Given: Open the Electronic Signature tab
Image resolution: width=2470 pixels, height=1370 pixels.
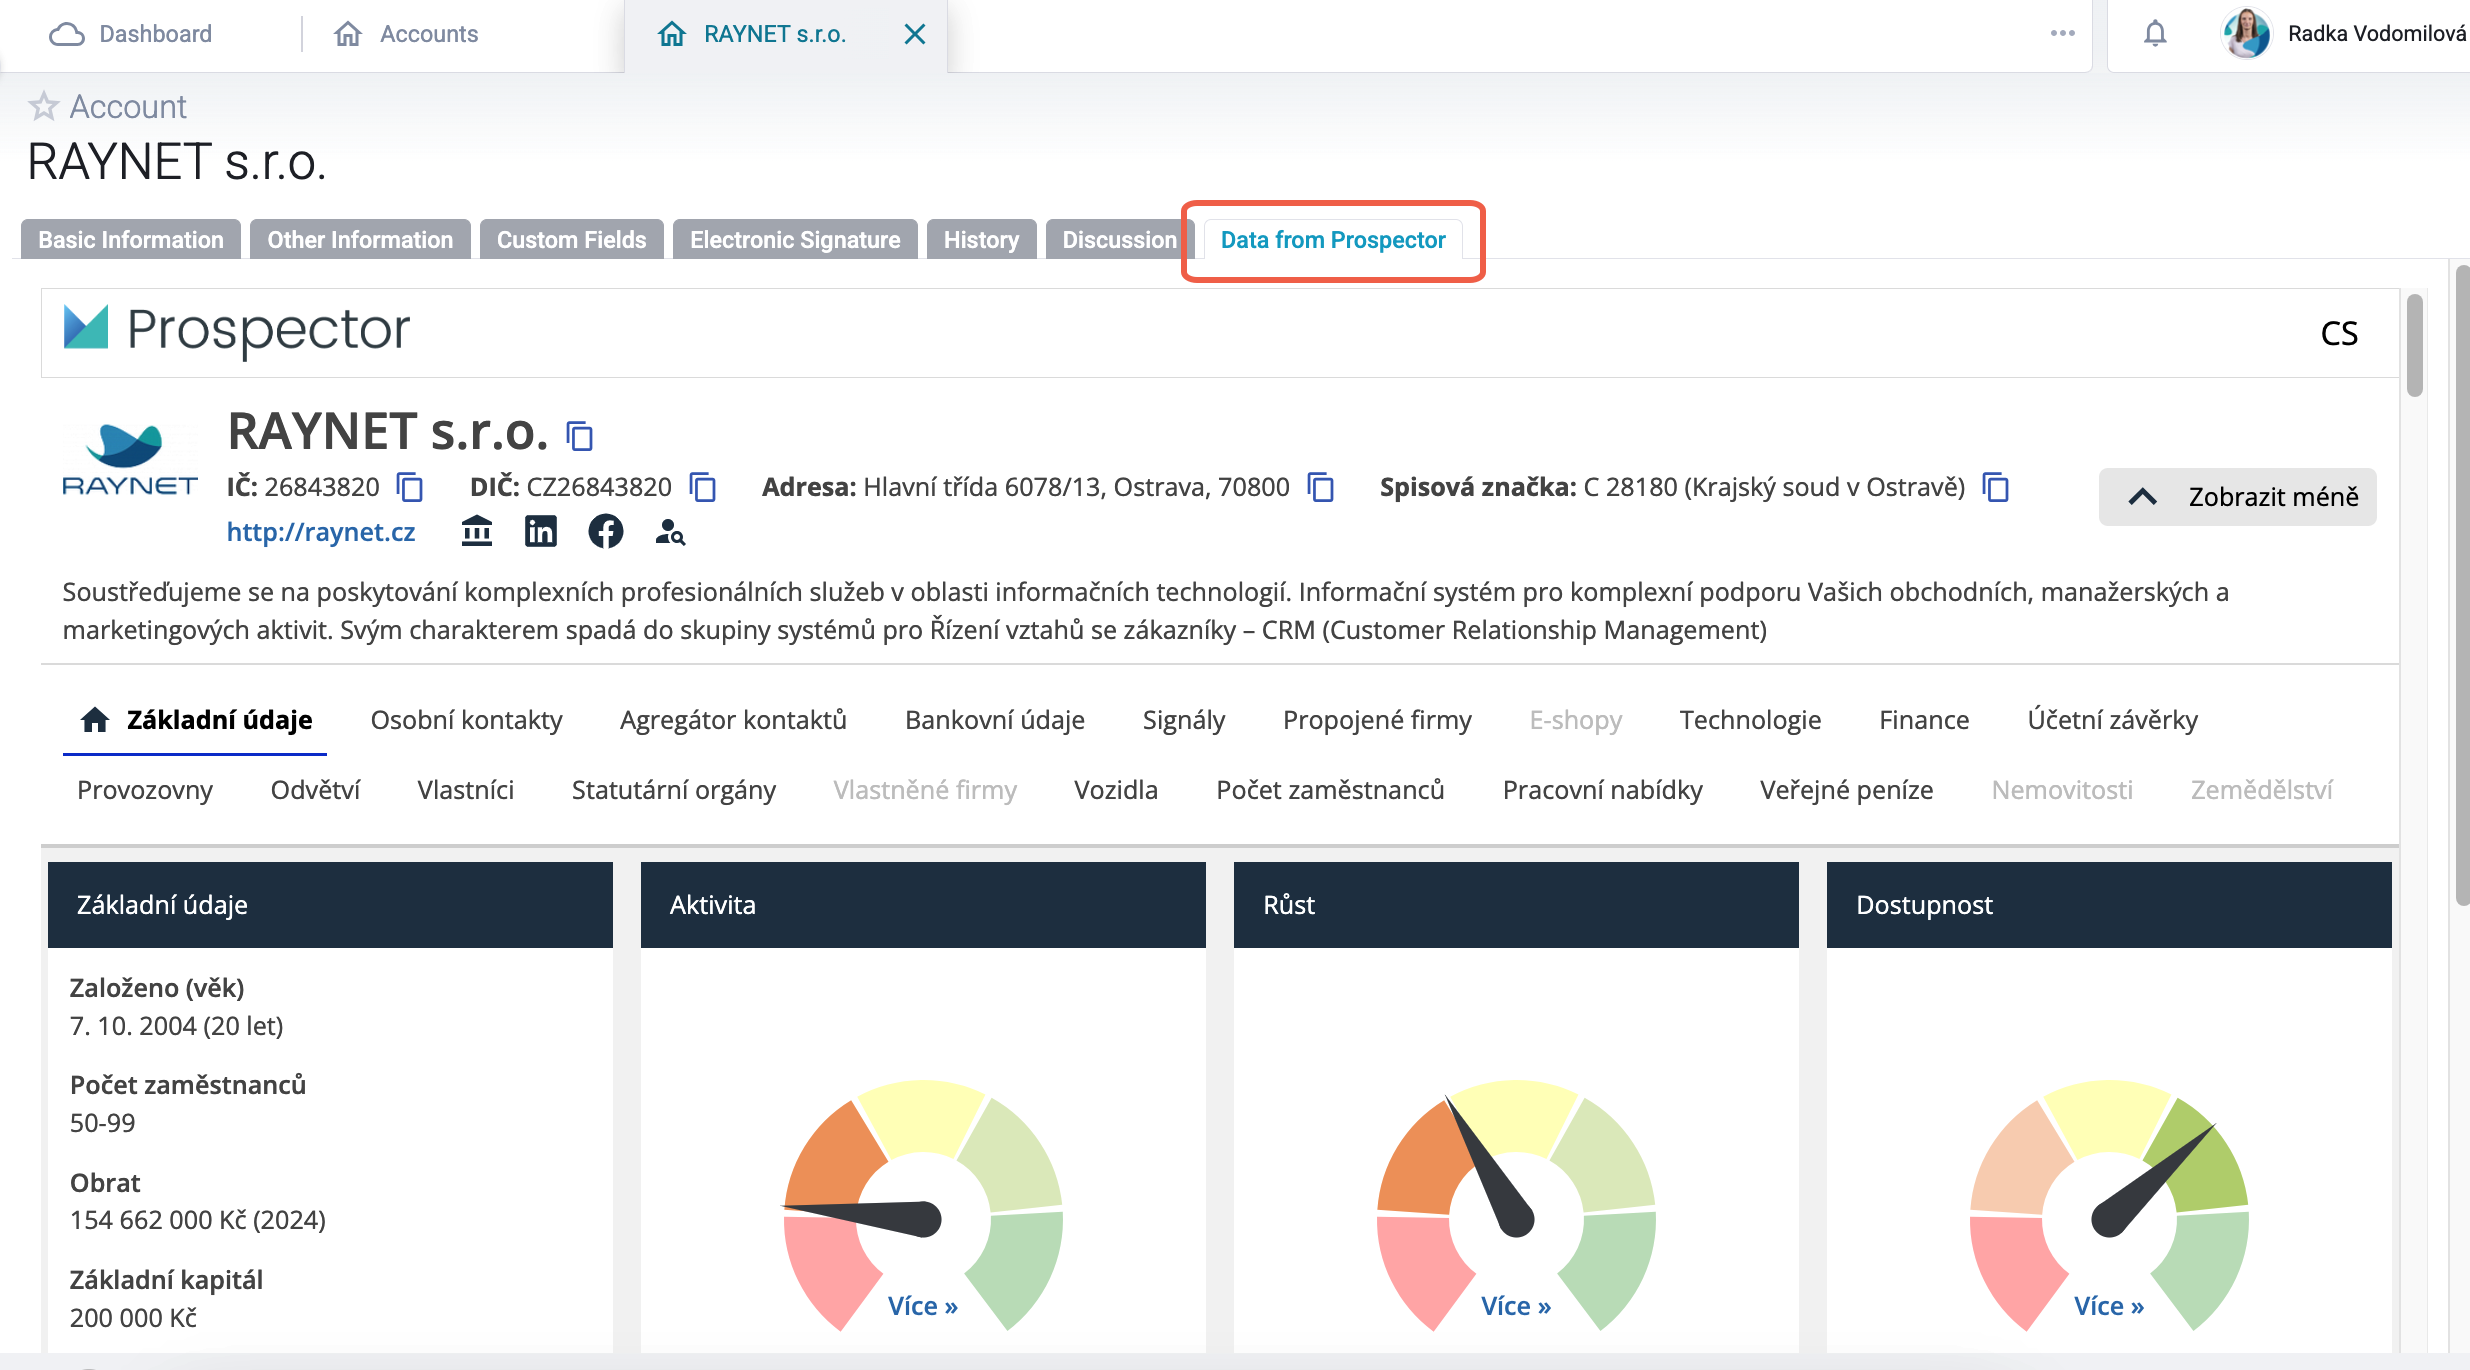Looking at the screenshot, I should coord(795,240).
